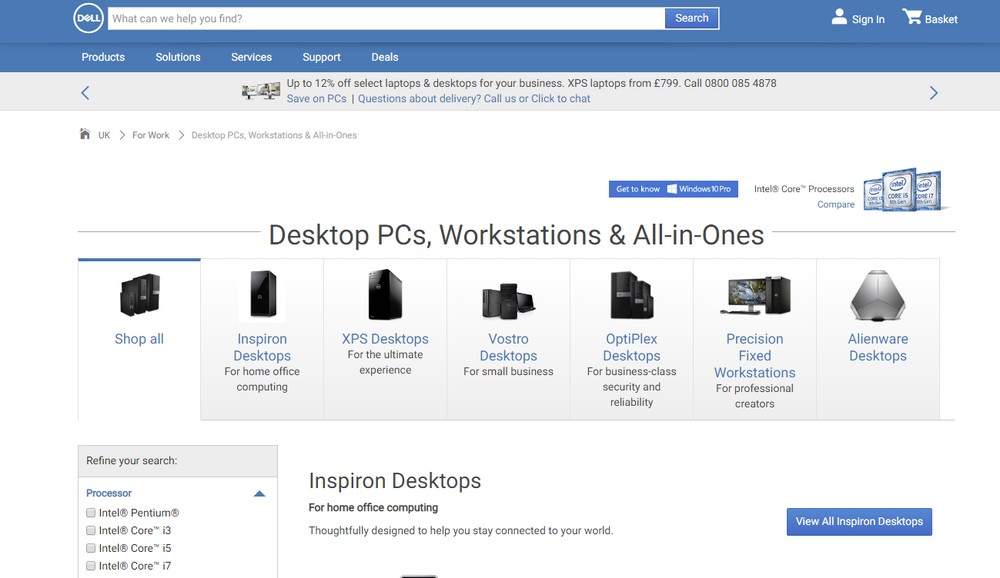Click the Processor filter heading
The height and width of the screenshot is (578, 1000).
pyautogui.click(x=109, y=493)
